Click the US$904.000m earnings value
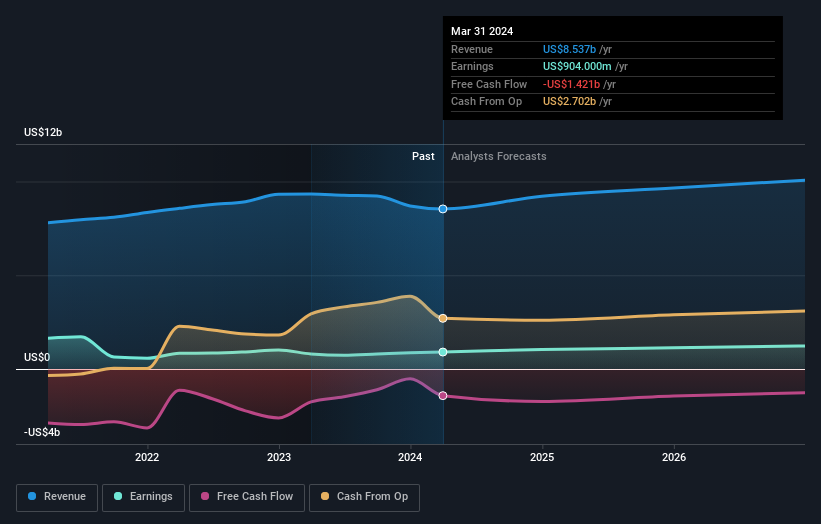 577,66
